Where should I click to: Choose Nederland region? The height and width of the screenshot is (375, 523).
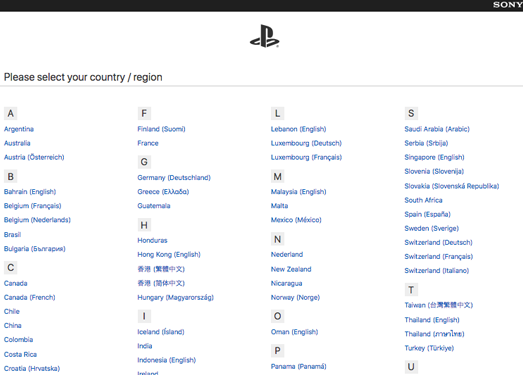287,255
